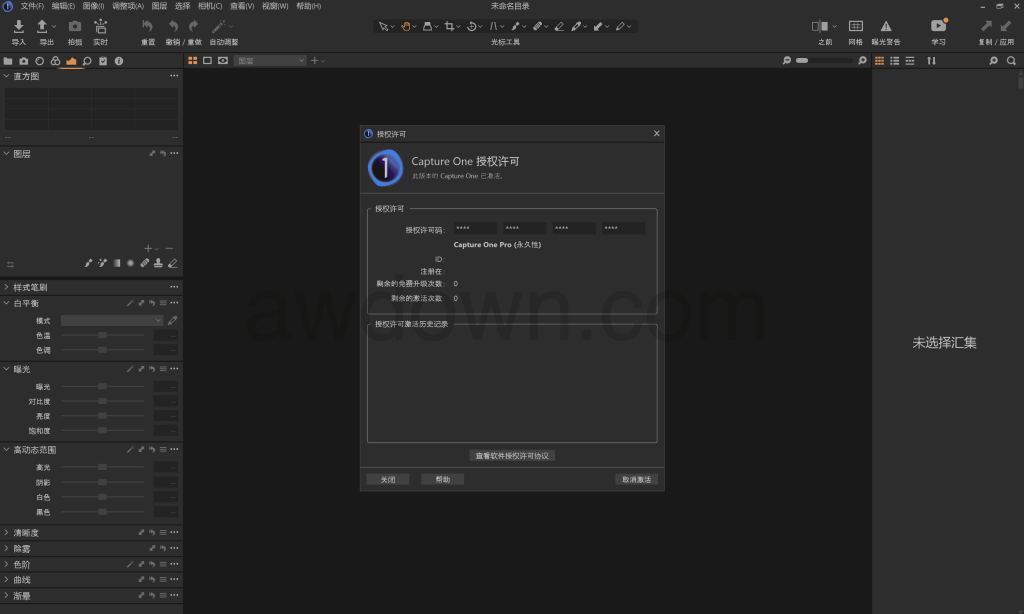The height and width of the screenshot is (614, 1024).
Task: Click the 学习 learn video icon
Action: pyautogui.click(x=938, y=27)
